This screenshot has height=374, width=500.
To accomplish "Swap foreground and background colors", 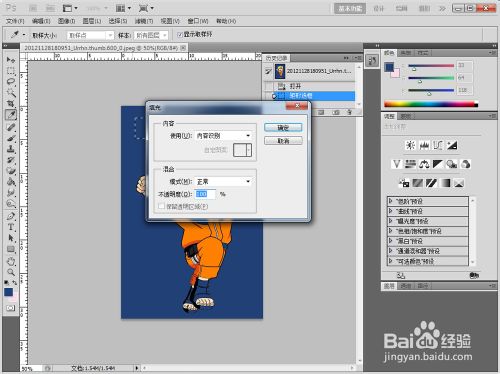I will (x=15, y=282).
